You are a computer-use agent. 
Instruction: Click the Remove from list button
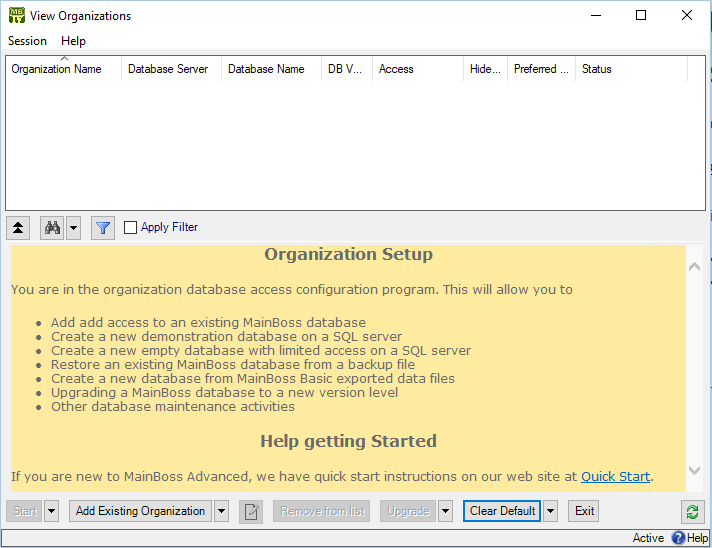click(x=322, y=511)
